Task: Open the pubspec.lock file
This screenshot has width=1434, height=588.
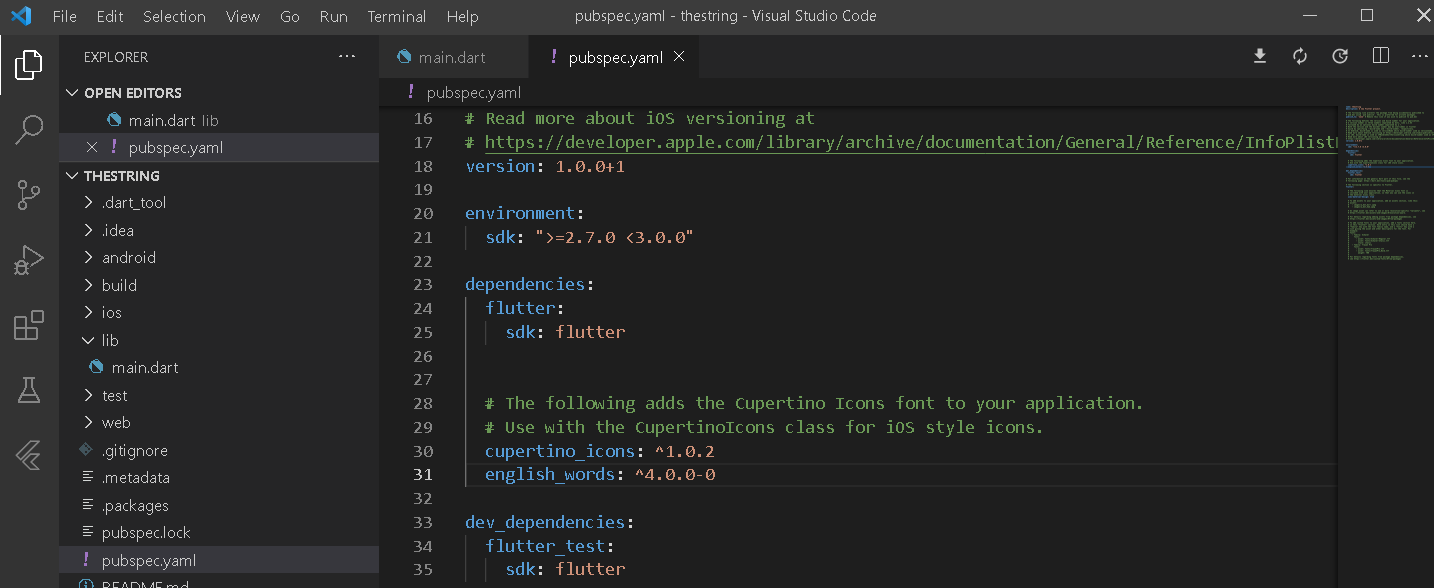Action: tap(219, 532)
